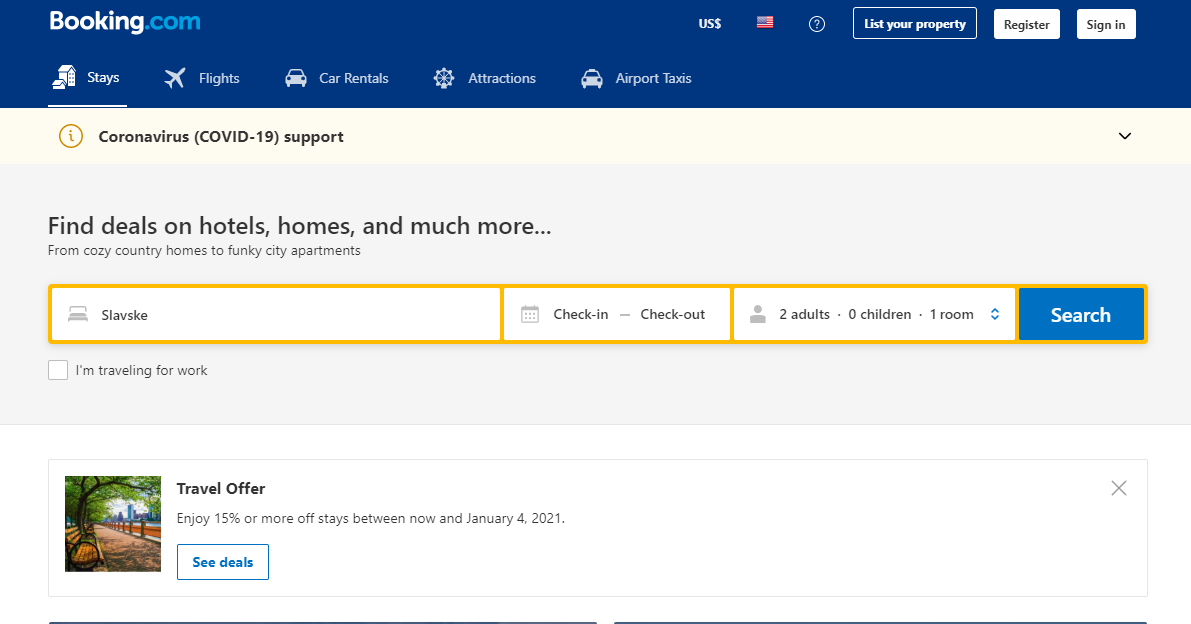Image resolution: width=1191 pixels, height=624 pixels.
Task: Click the guest person icon
Action: click(757, 314)
